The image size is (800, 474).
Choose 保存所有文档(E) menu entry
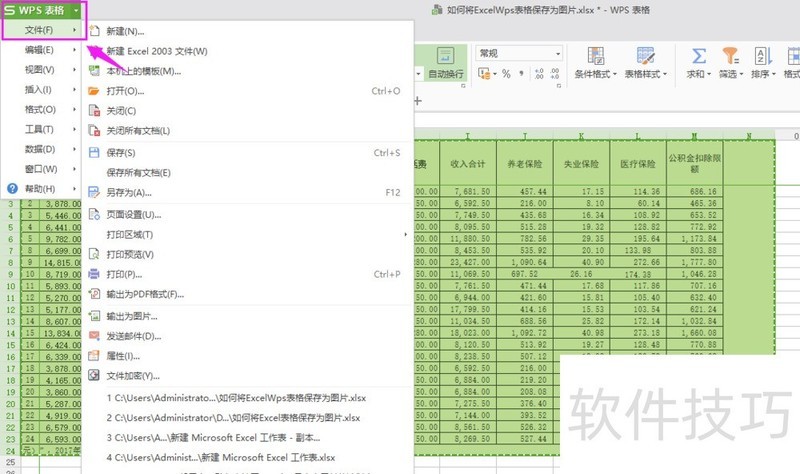tap(247, 172)
